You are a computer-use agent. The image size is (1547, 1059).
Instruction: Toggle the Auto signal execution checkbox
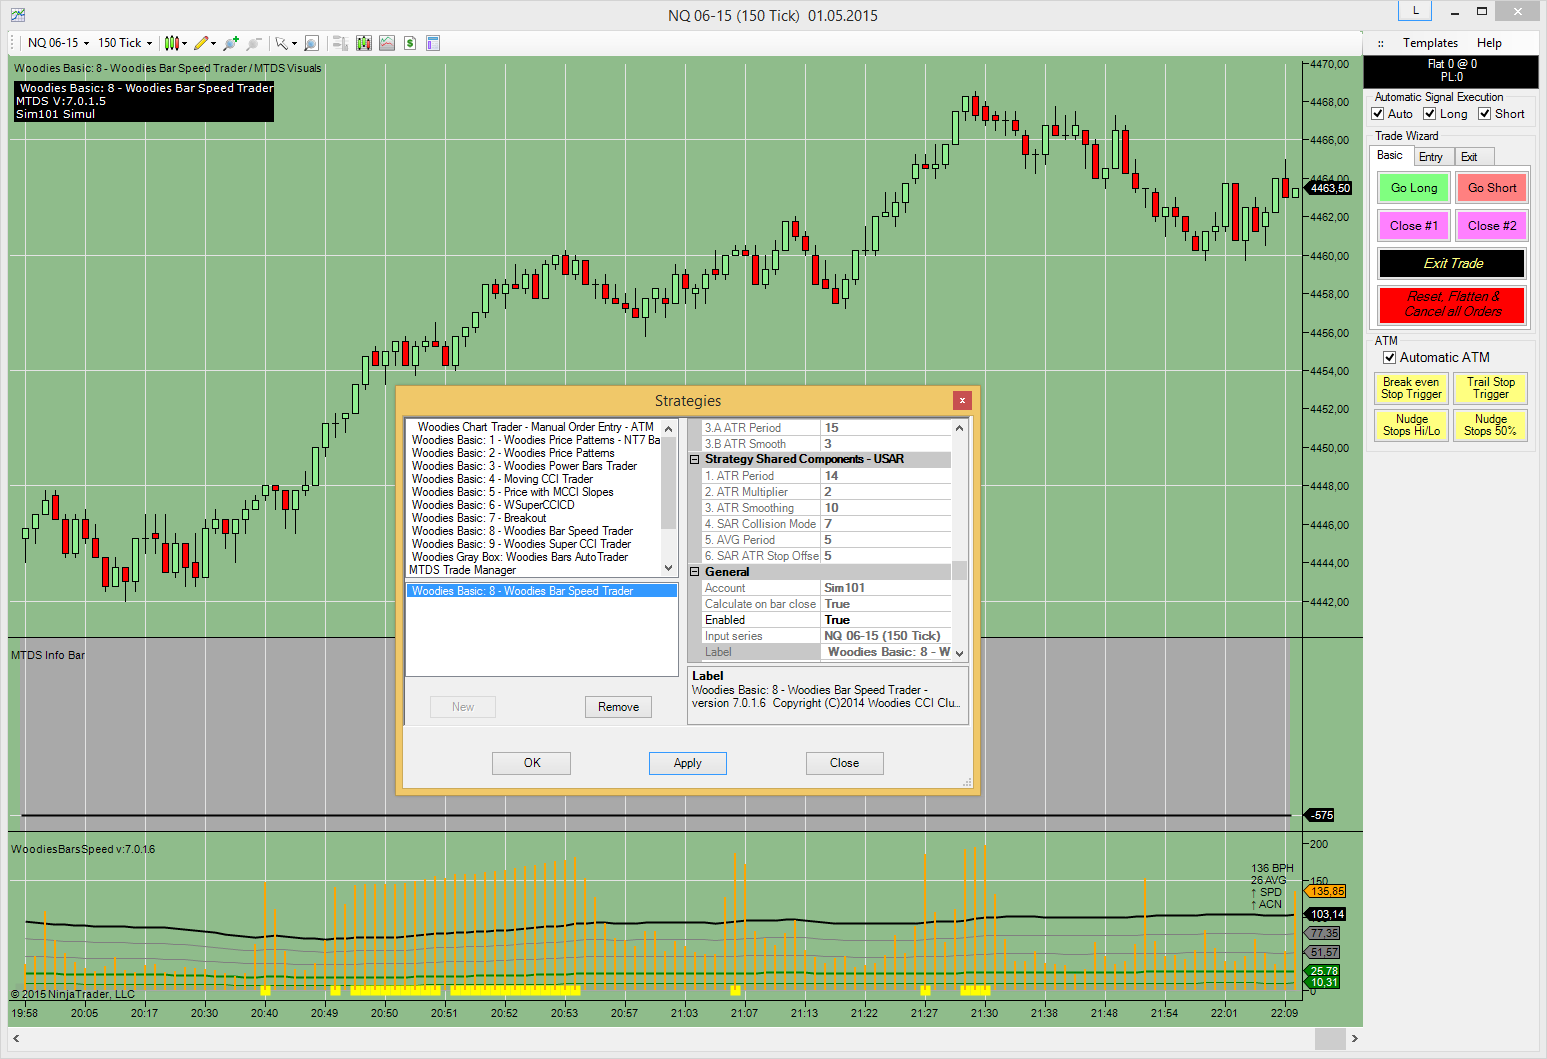(1378, 114)
